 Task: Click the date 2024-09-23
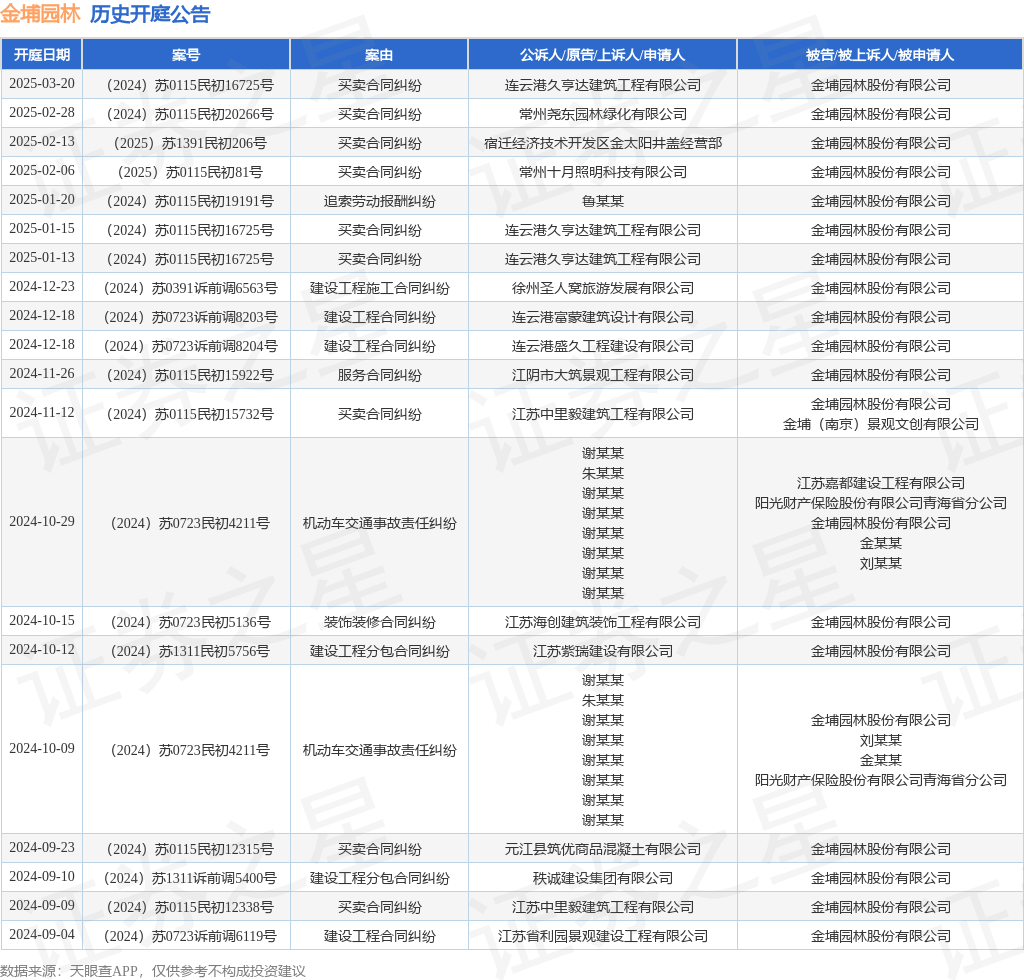pyautogui.click(x=42, y=847)
